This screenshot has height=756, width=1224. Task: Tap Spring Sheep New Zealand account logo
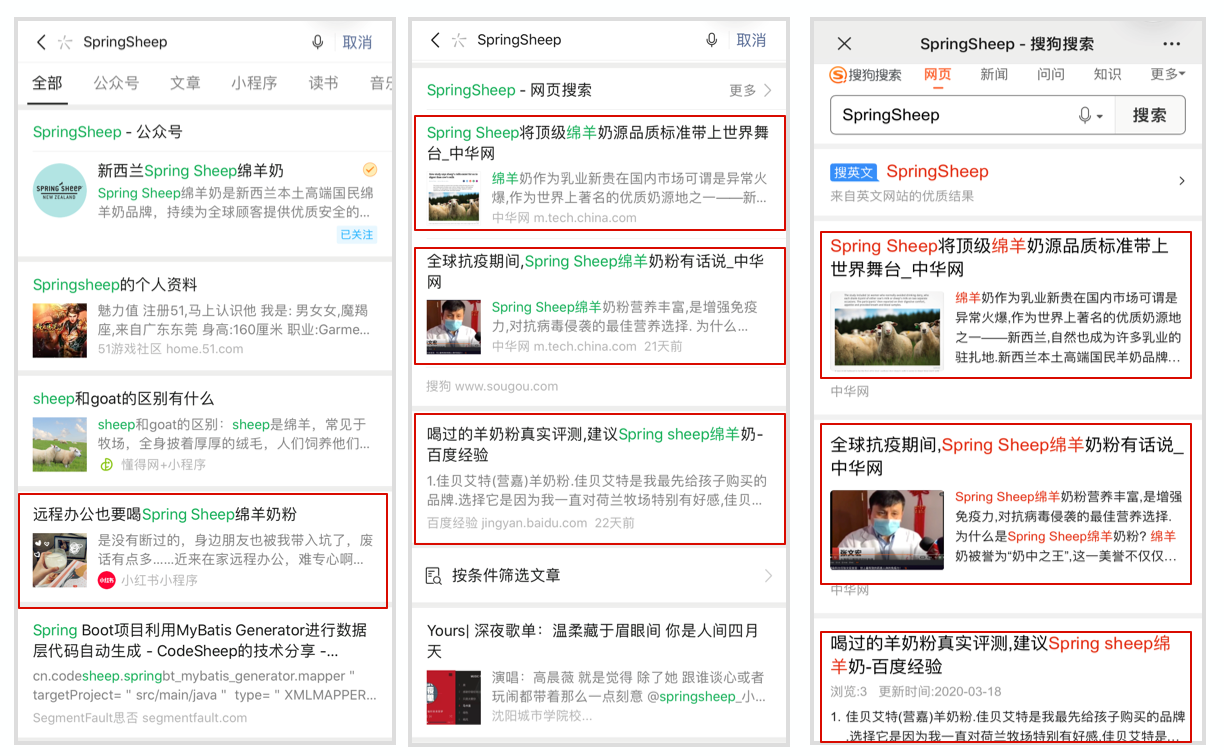(59, 190)
